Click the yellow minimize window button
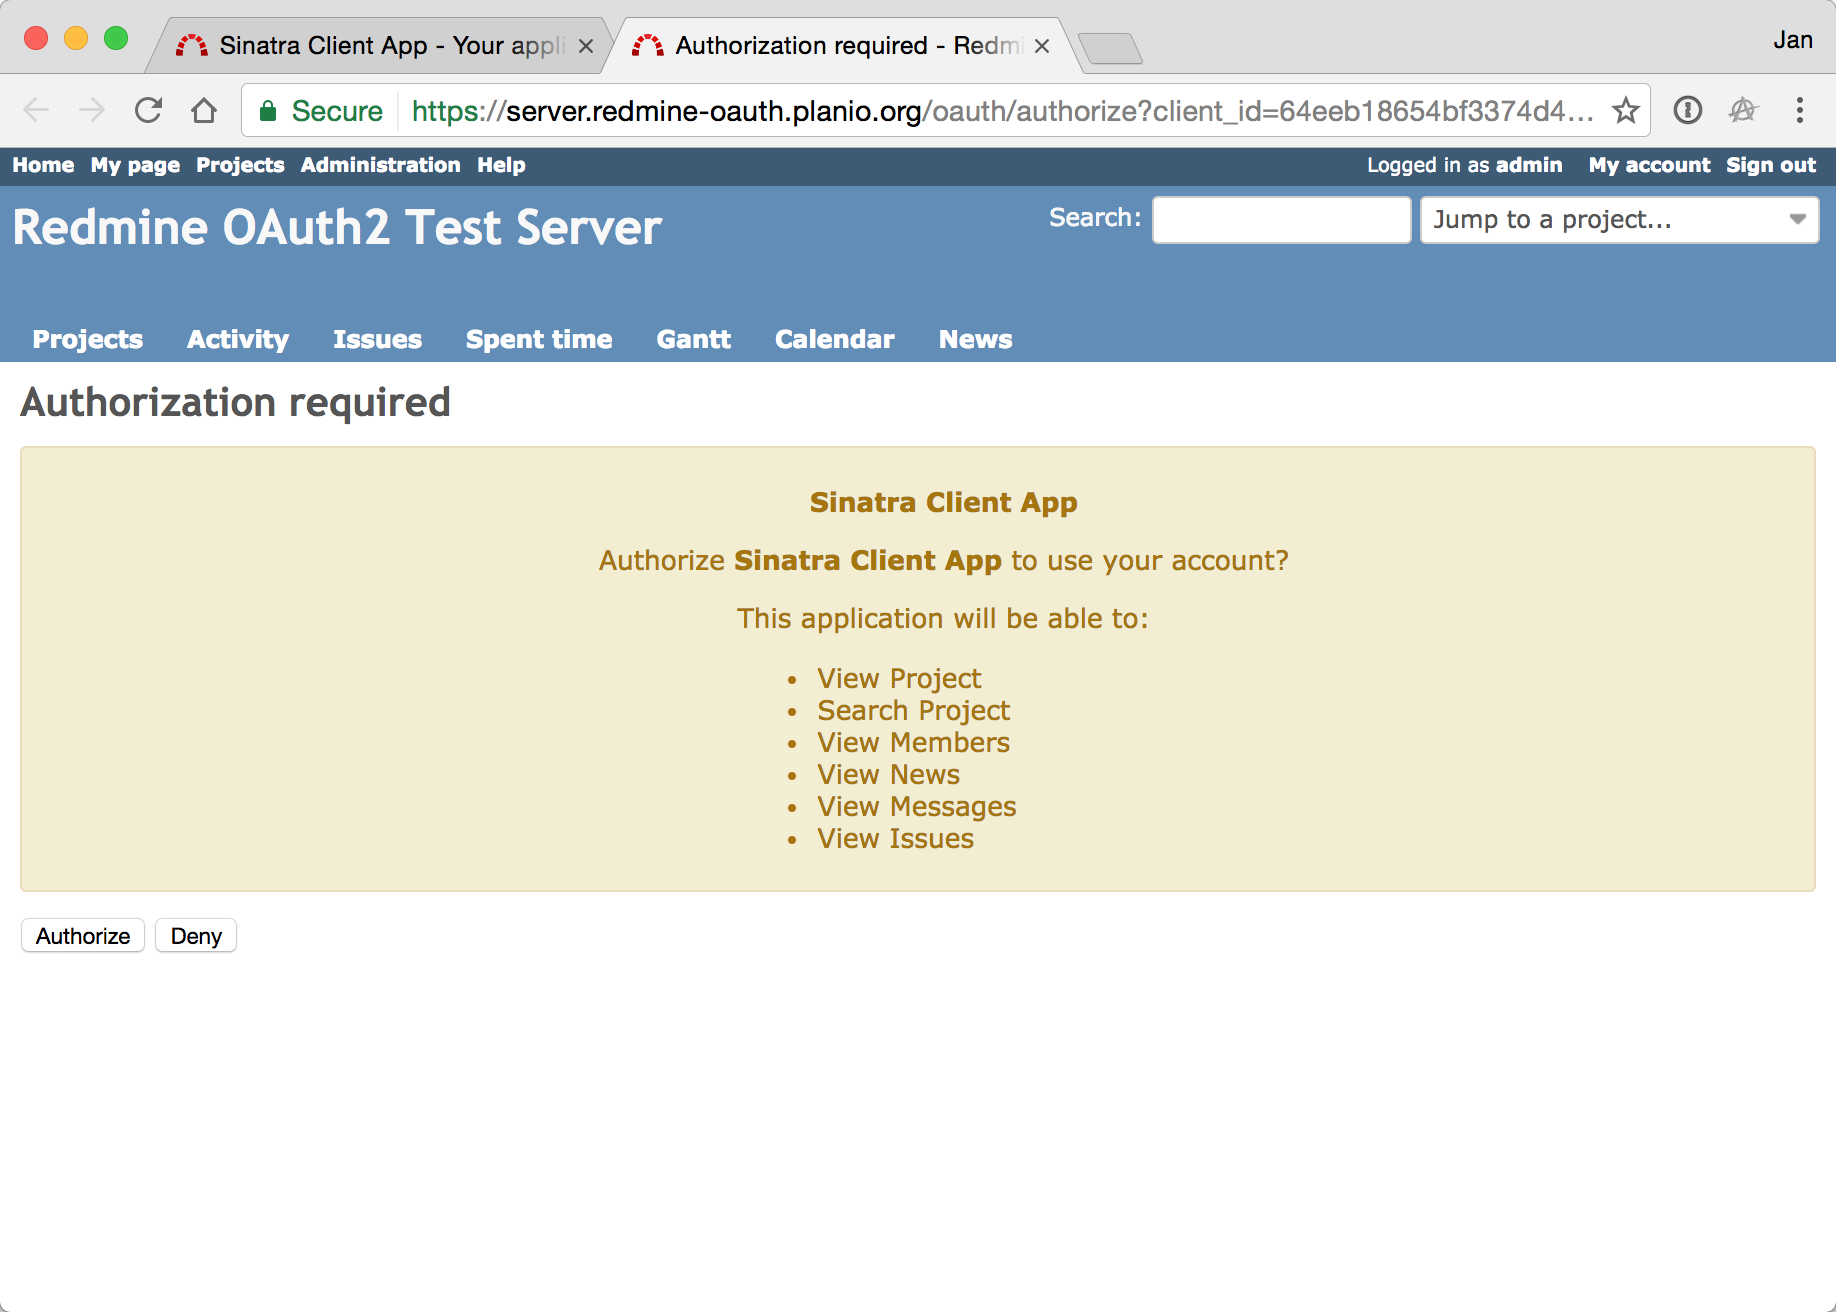The image size is (1836, 1312). click(x=76, y=38)
